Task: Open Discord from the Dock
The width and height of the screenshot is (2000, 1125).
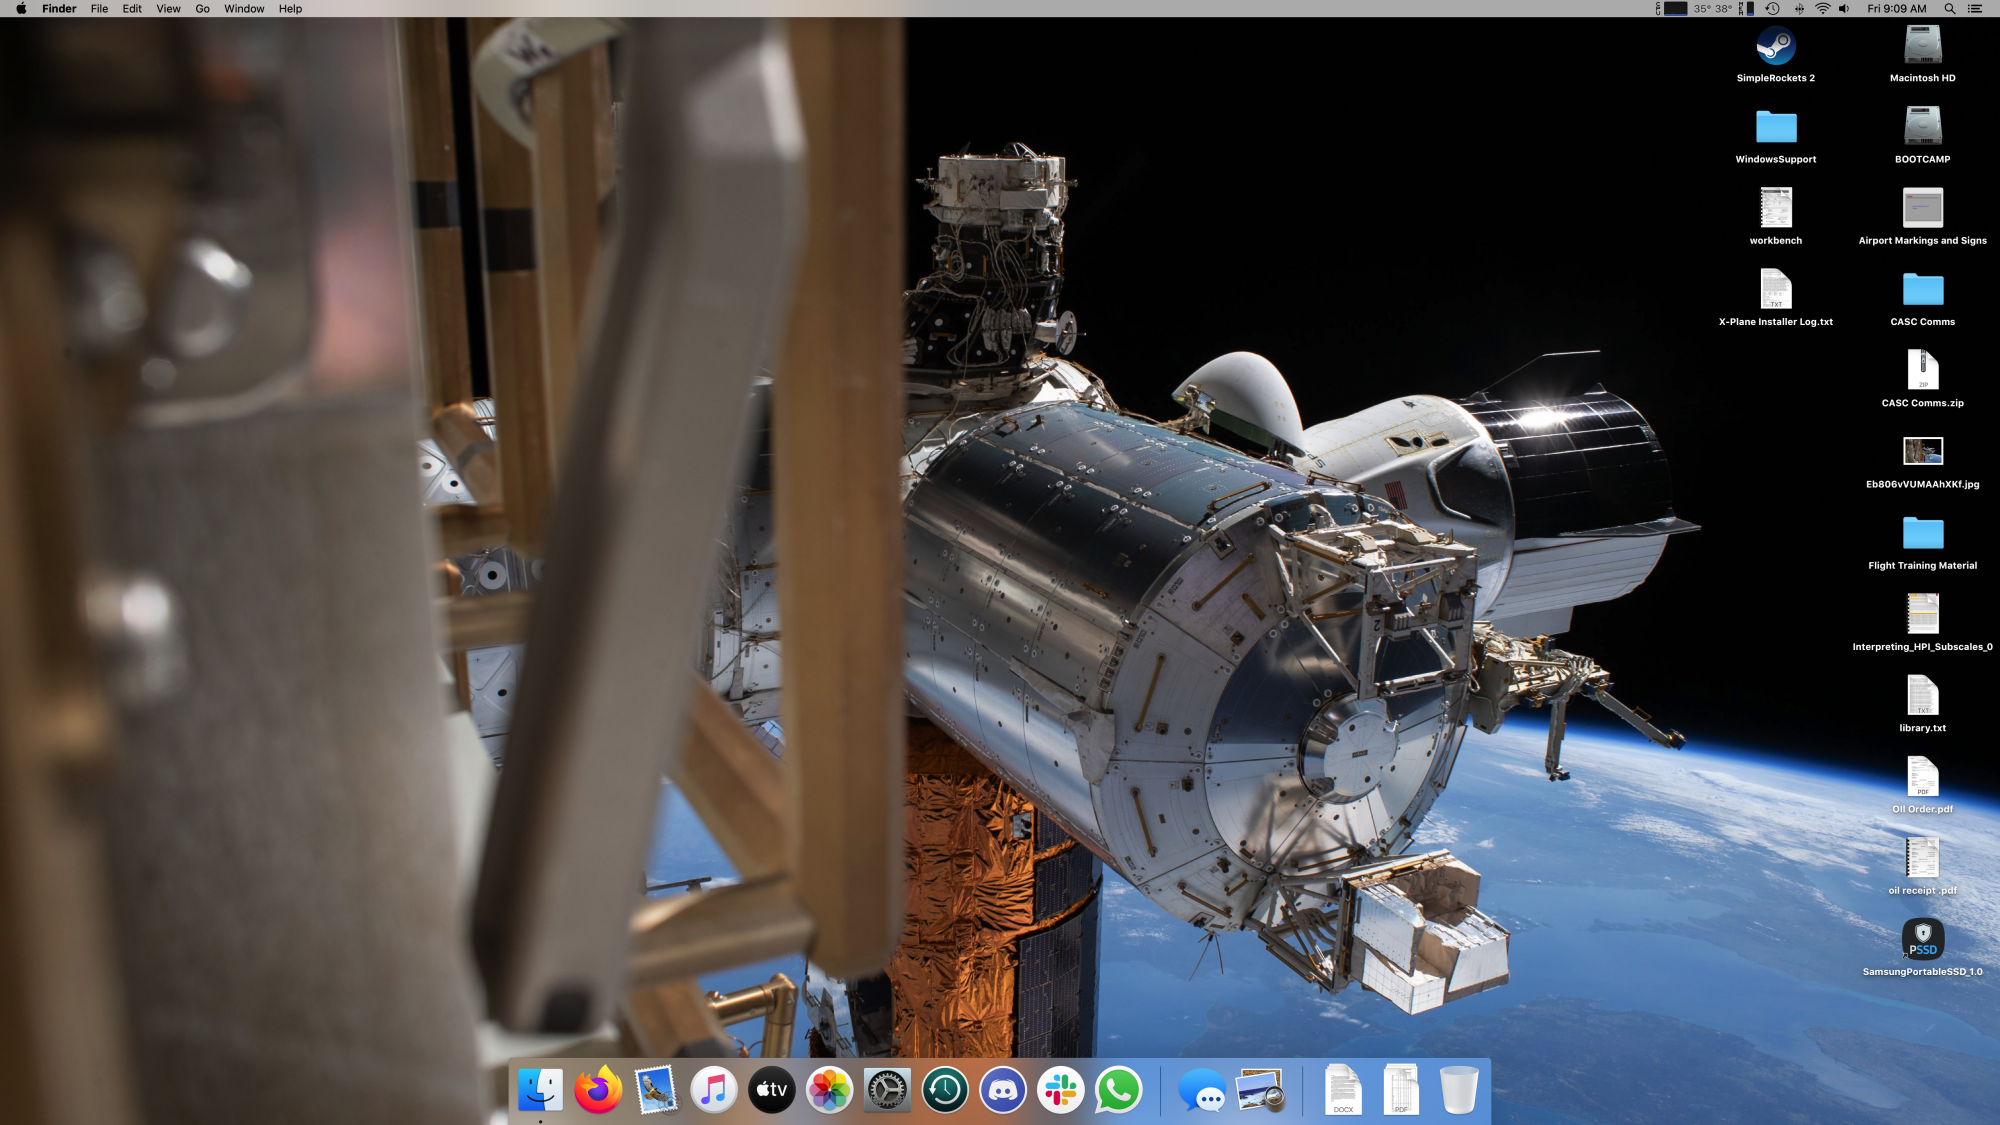Action: [1003, 1090]
